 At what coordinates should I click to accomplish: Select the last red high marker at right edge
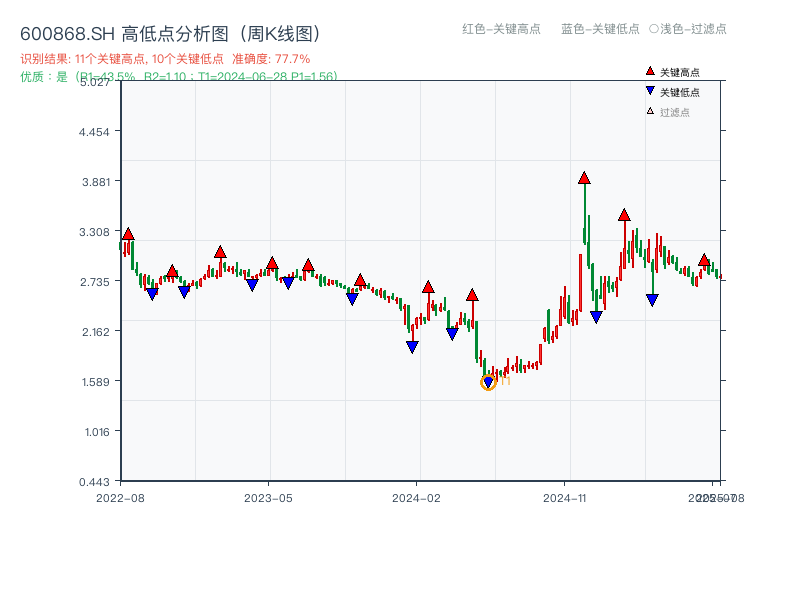click(704, 260)
